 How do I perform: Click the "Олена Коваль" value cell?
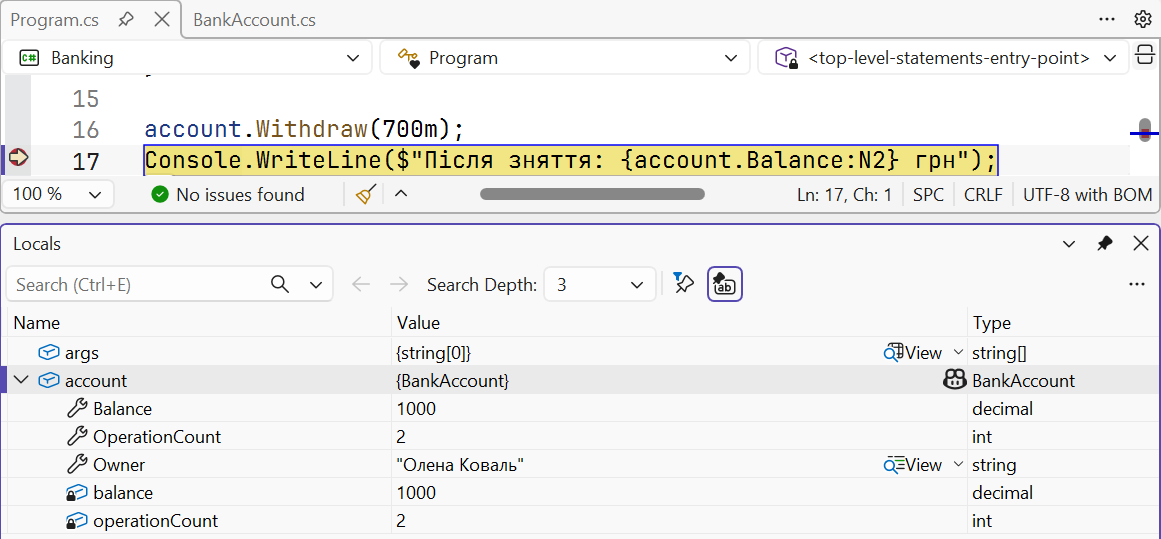(x=461, y=465)
